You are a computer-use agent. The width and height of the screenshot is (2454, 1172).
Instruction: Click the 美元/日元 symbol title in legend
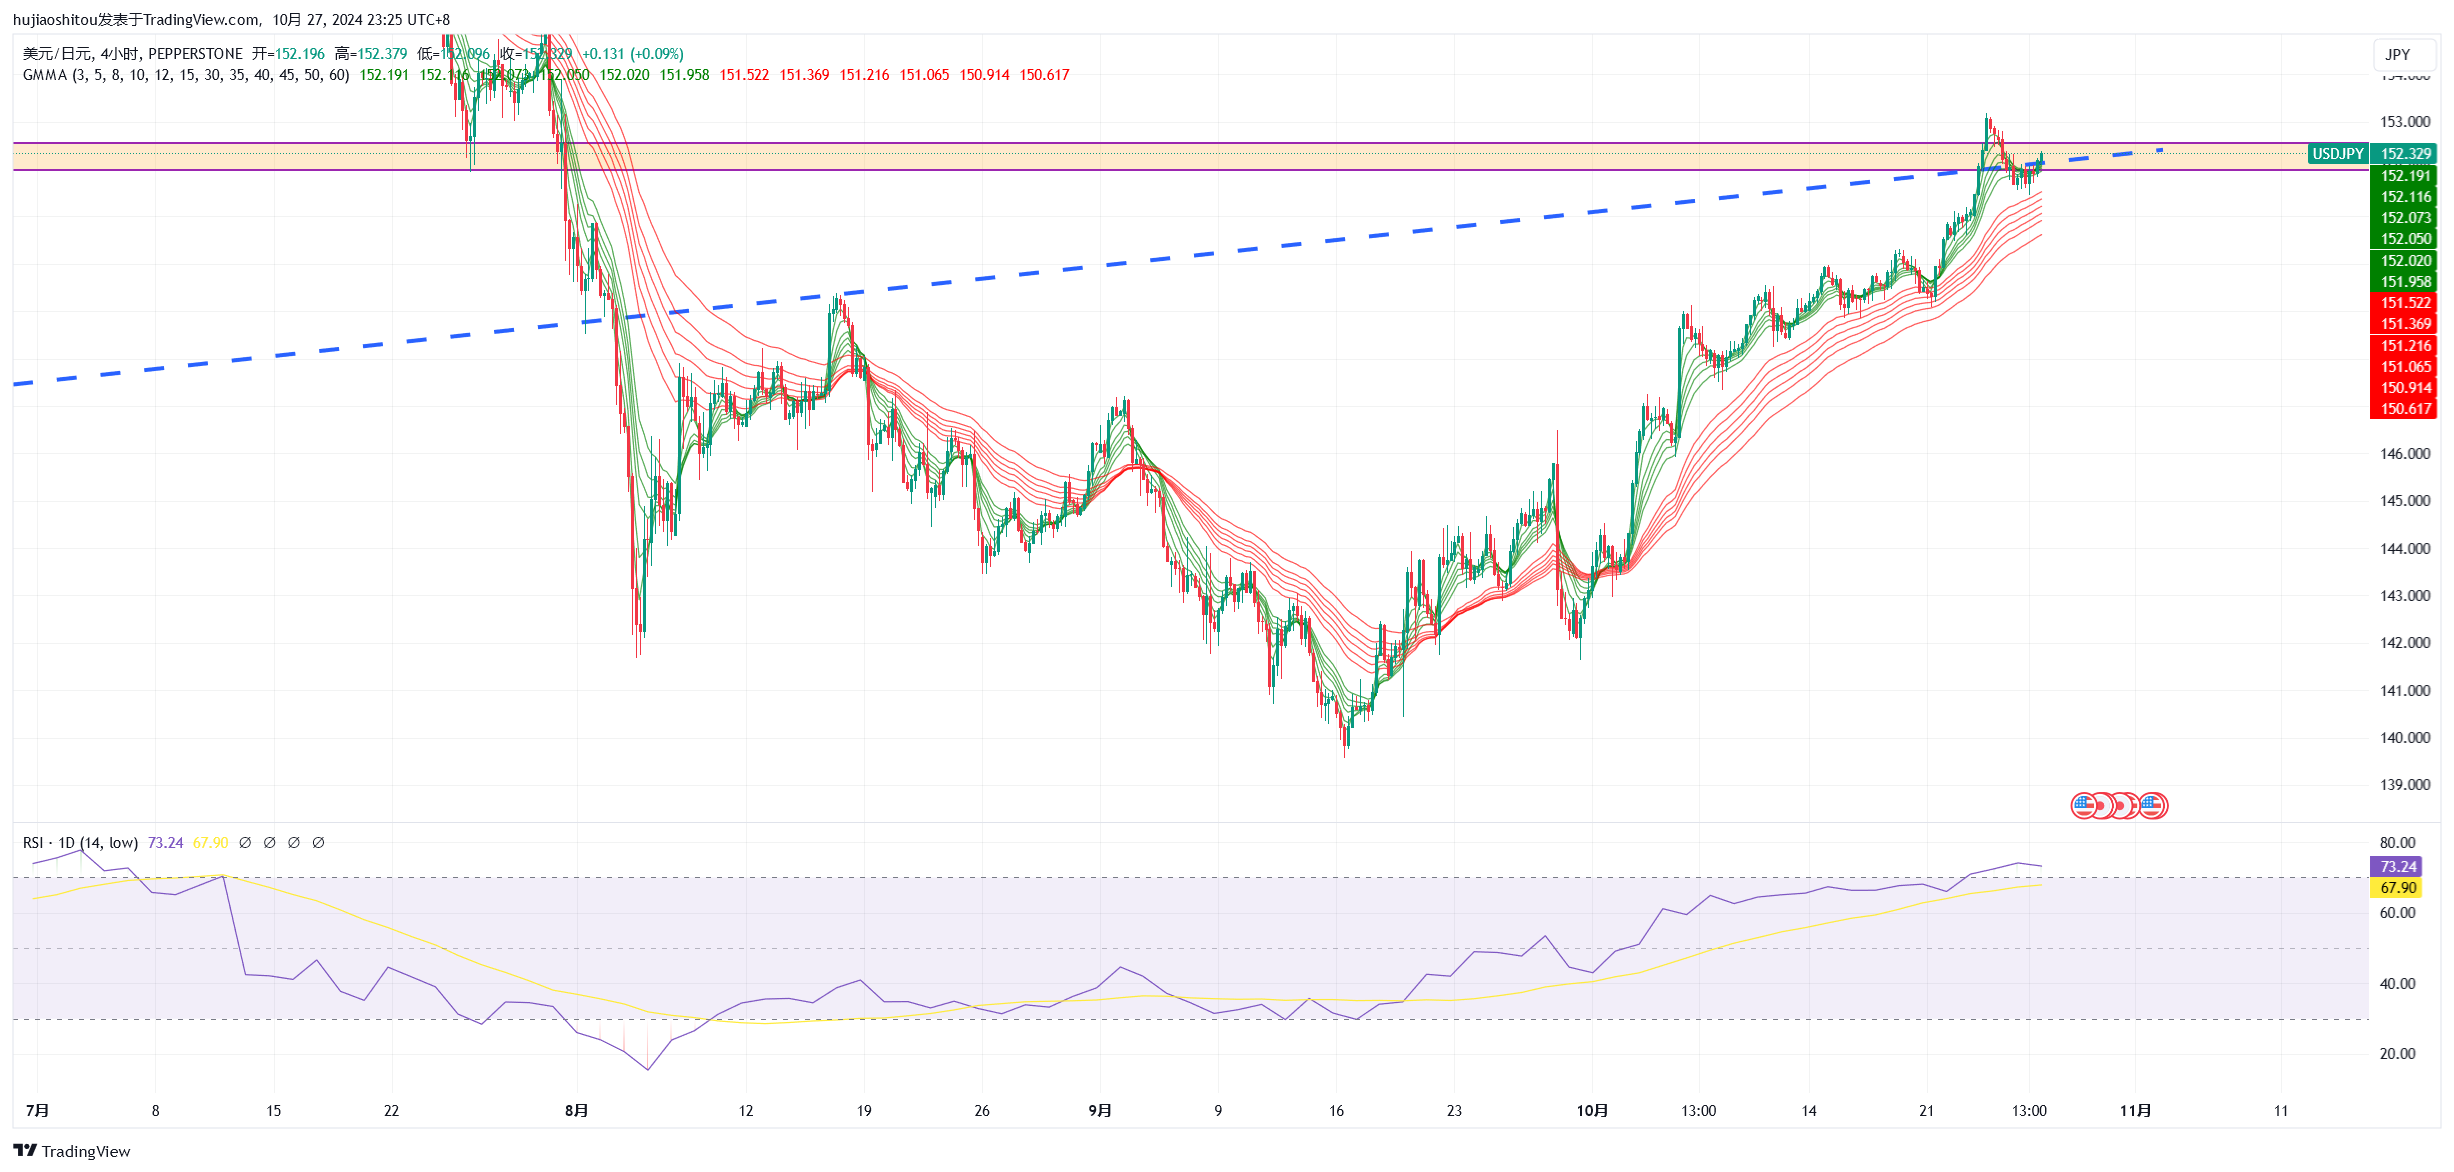pos(55,54)
